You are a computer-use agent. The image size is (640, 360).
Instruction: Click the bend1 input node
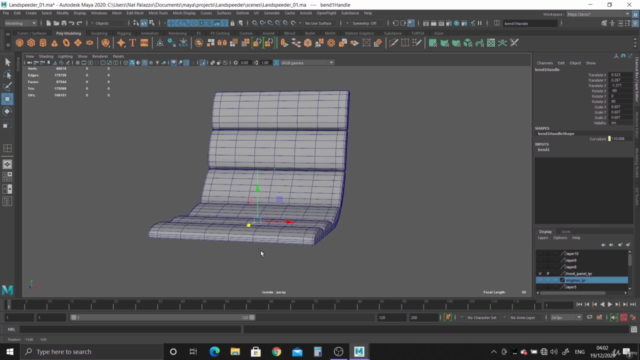[543, 150]
